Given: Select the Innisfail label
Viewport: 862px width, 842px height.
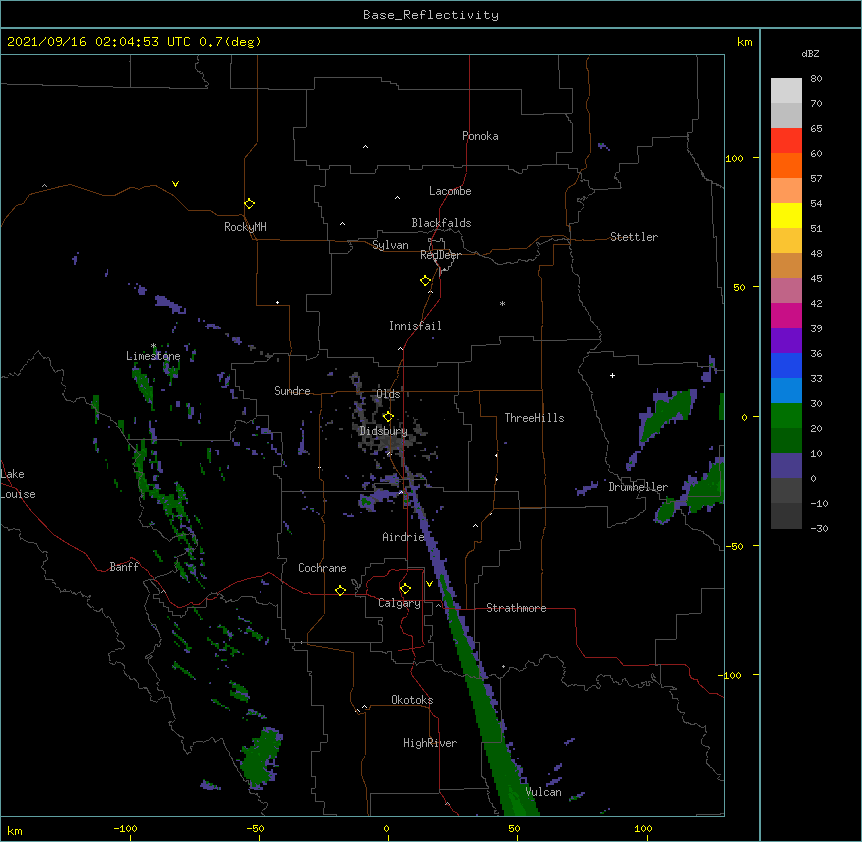Looking at the screenshot, I should (415, 326).
